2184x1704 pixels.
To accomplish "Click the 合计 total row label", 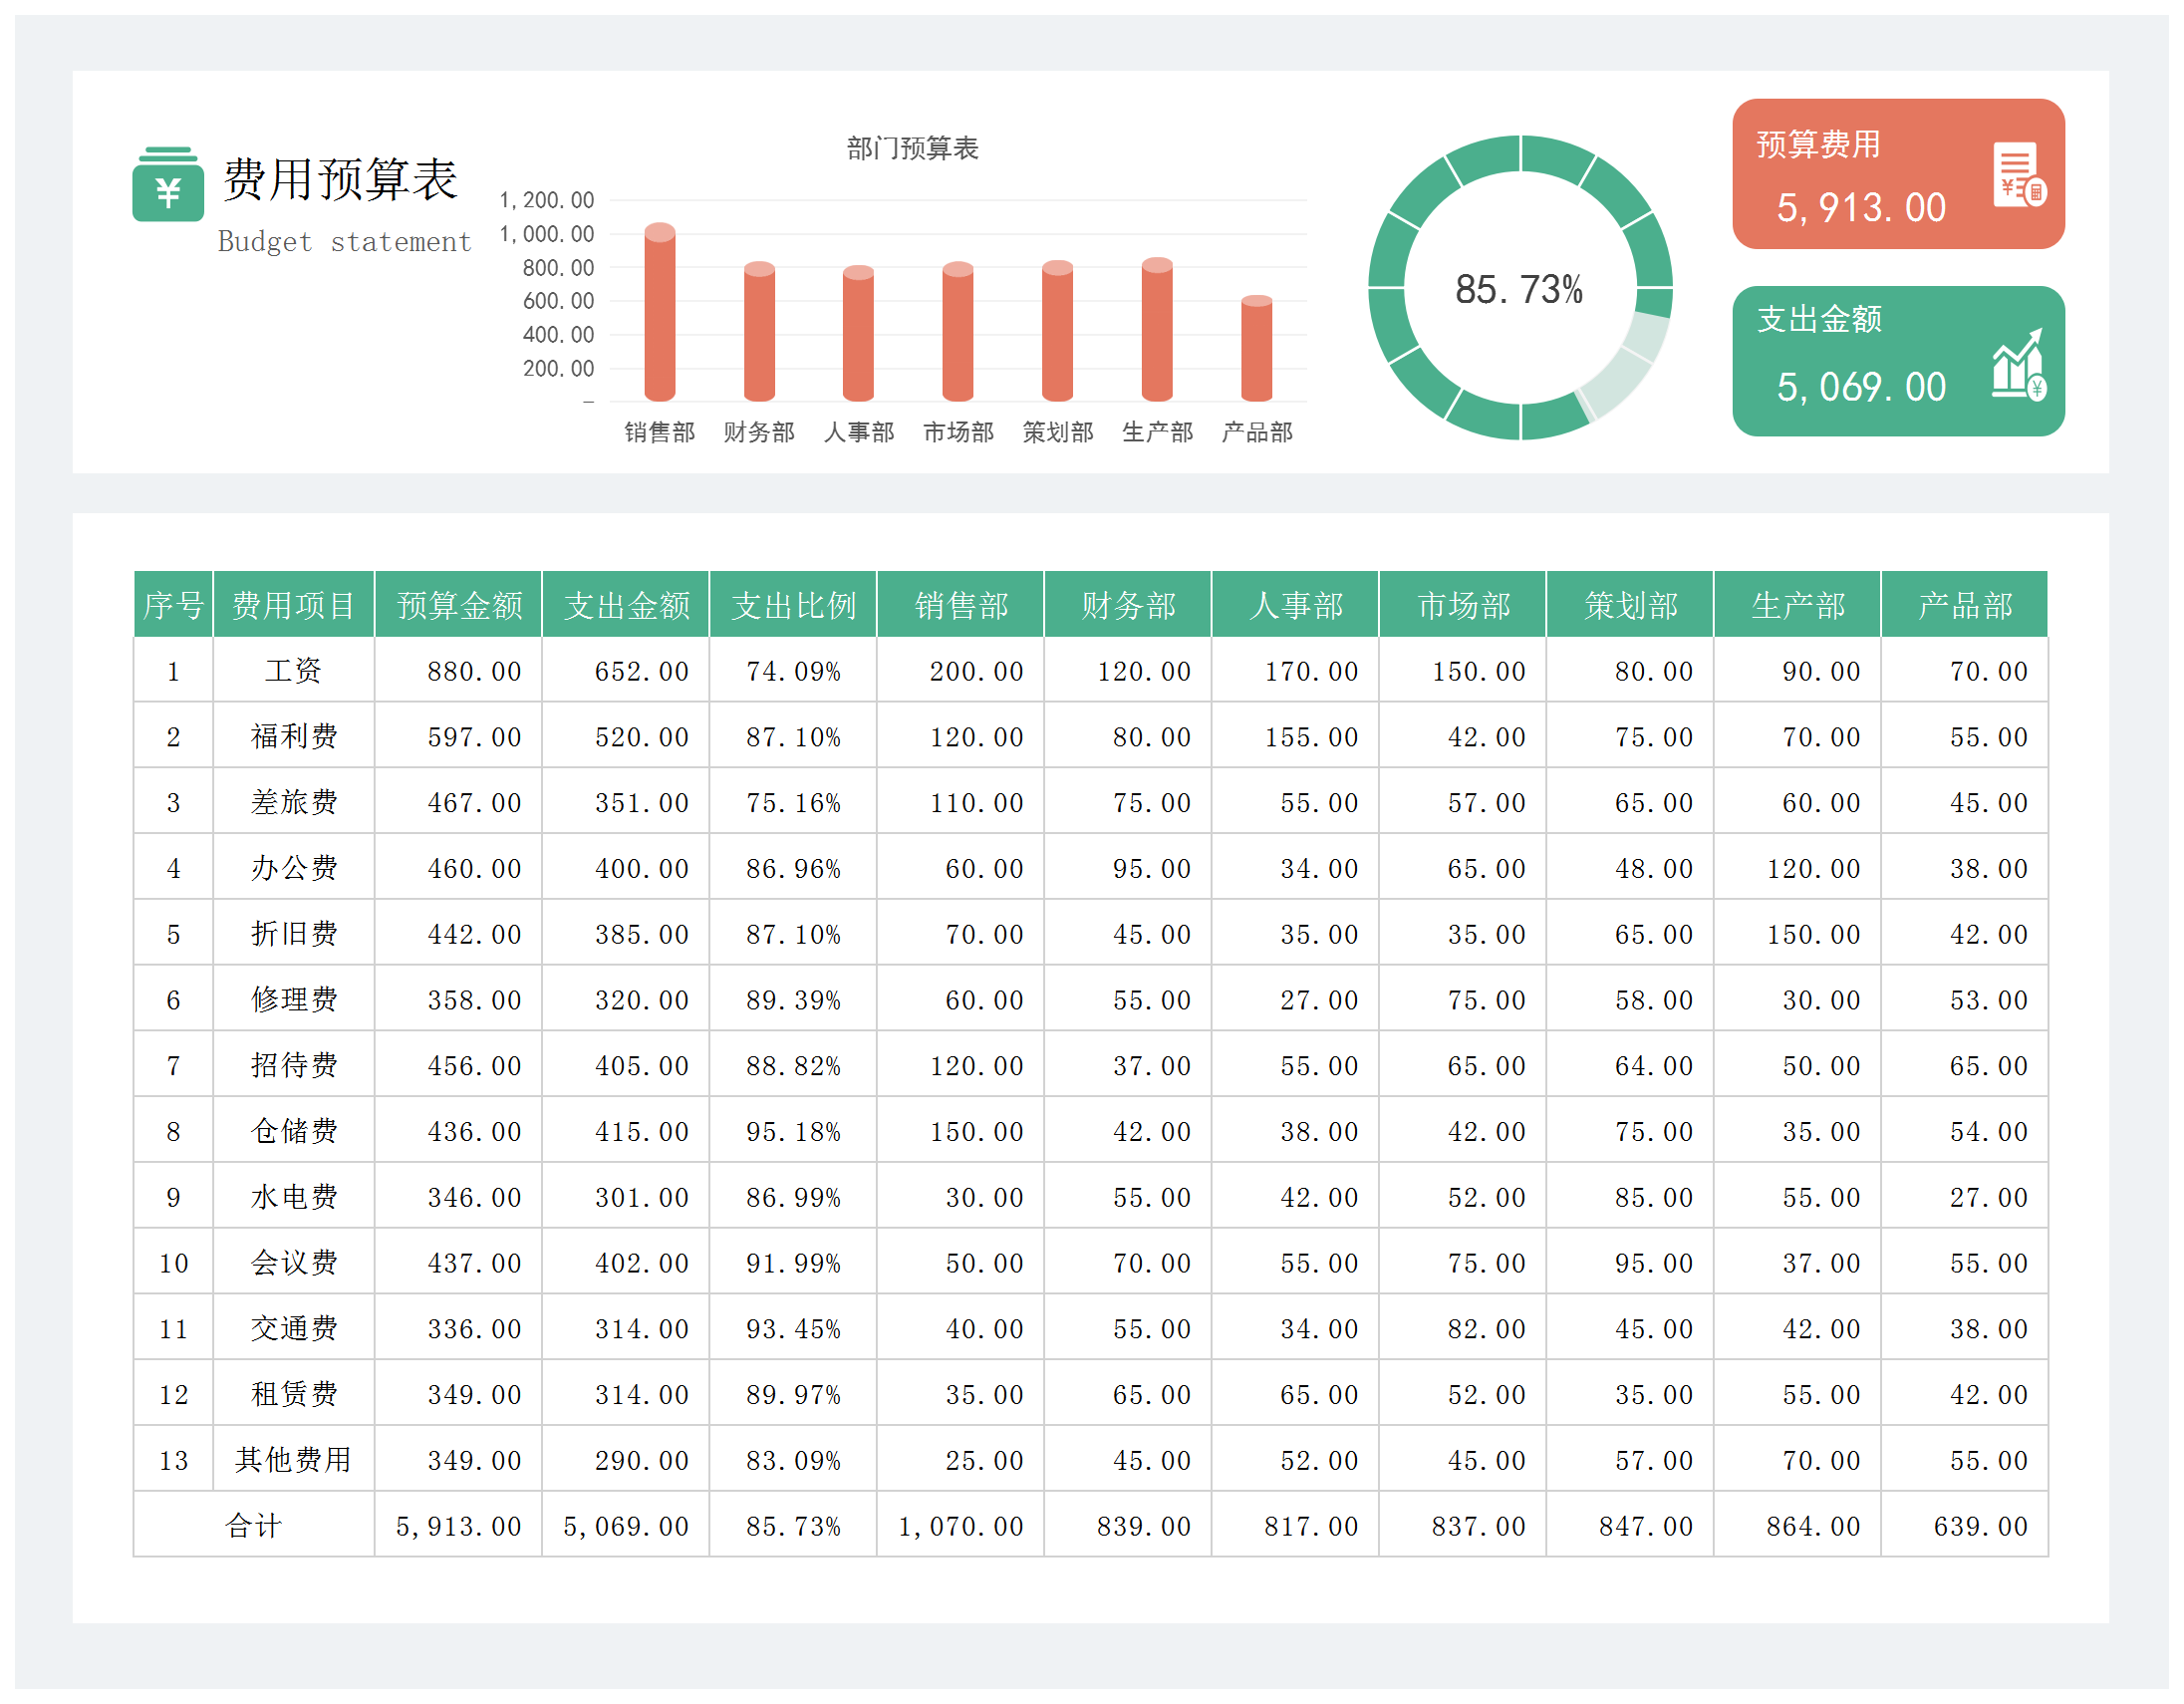I will [x=253, y=1526].
